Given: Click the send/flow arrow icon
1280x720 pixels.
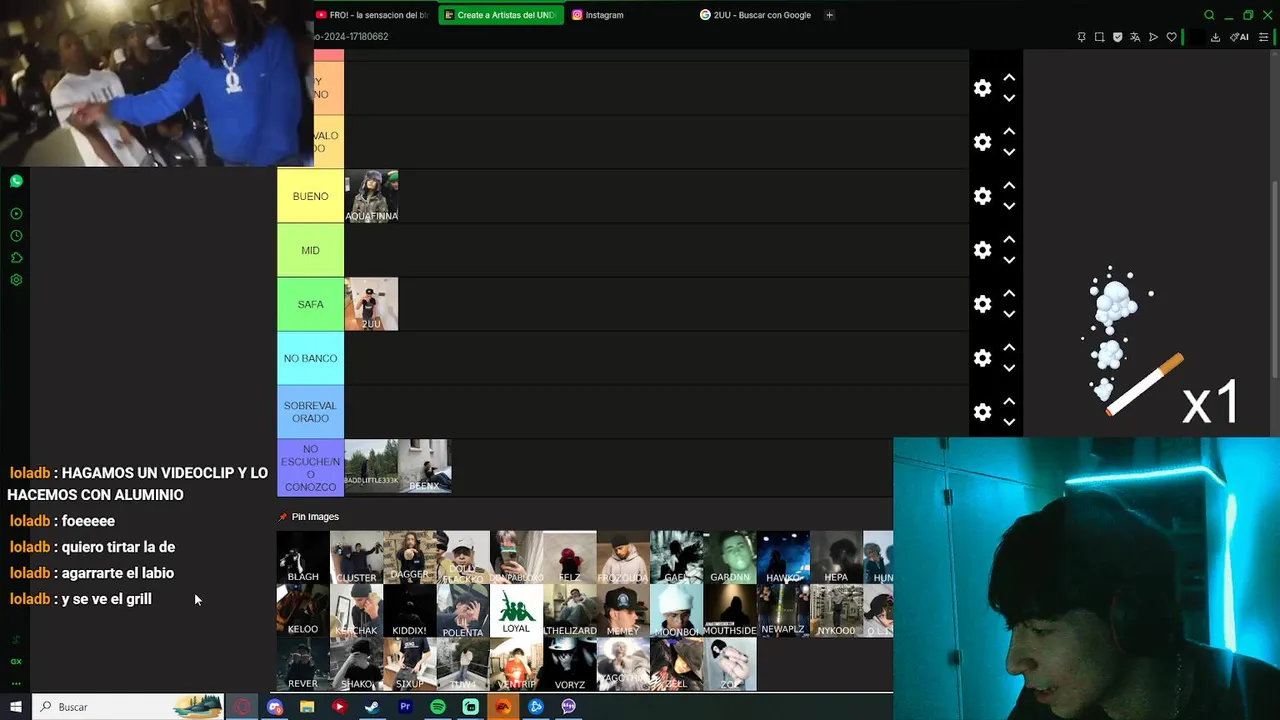Looking at the screenshot, I should click(1153, 37).
